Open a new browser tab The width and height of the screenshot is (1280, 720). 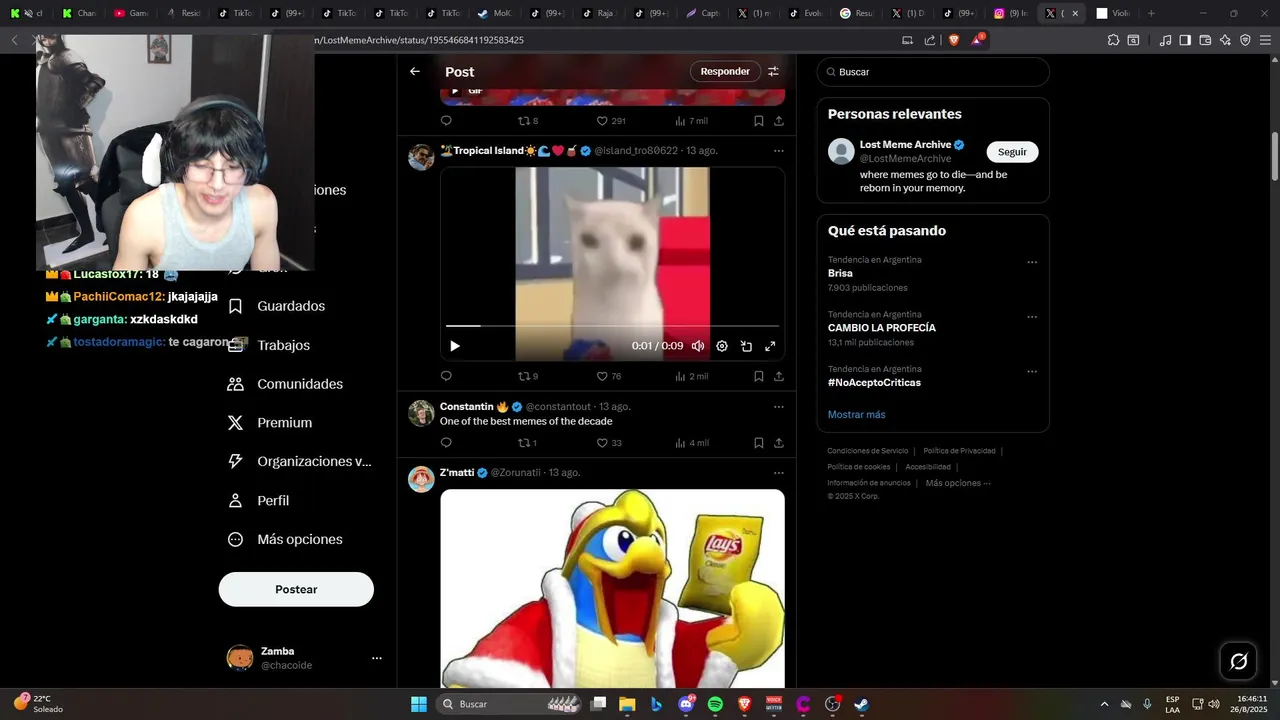(x=1151, y=13)
